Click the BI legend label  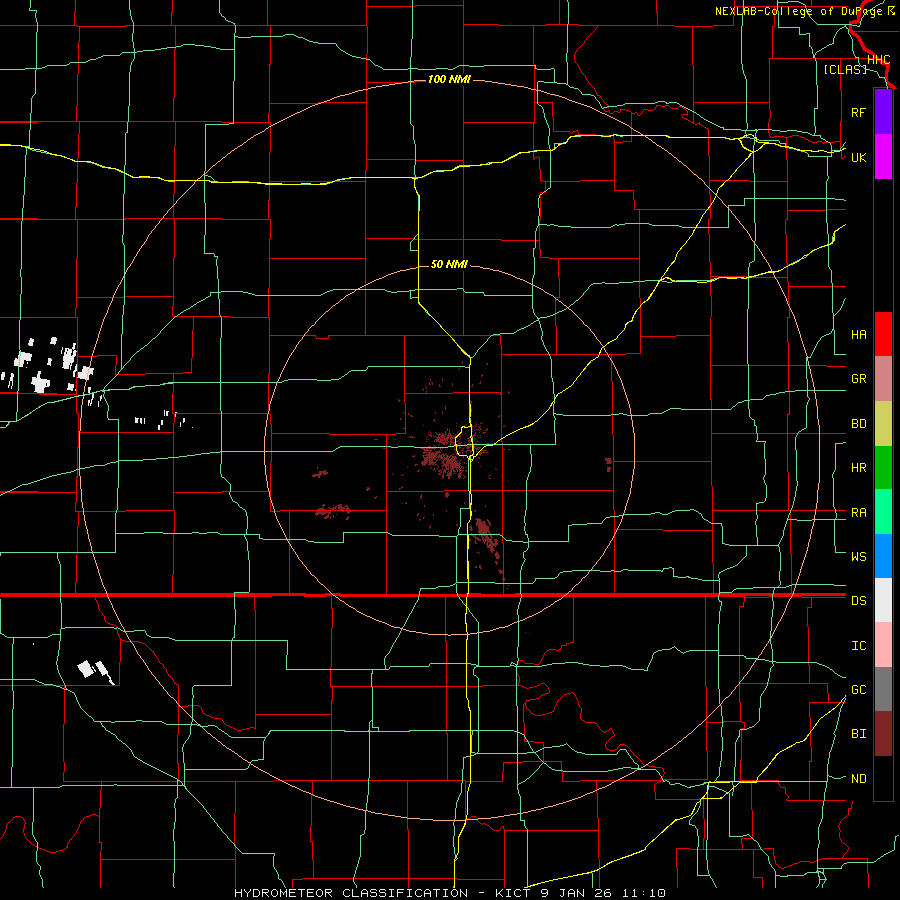[858, 734]
